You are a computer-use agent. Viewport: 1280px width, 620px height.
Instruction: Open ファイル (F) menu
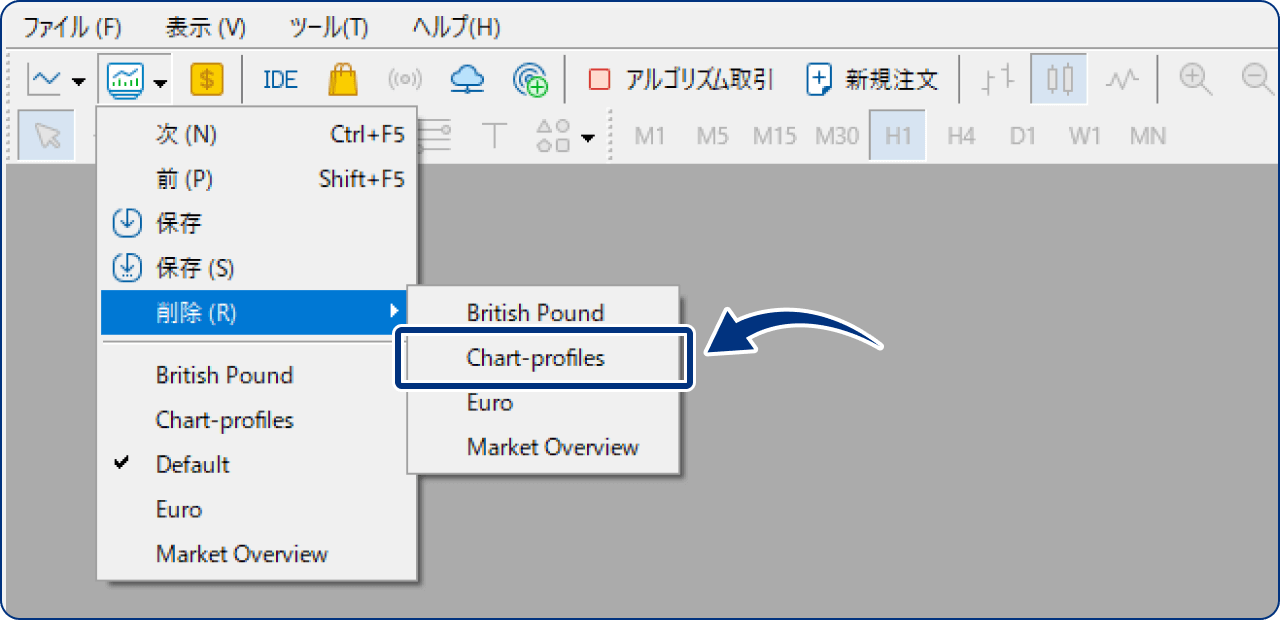coord(72,27)
